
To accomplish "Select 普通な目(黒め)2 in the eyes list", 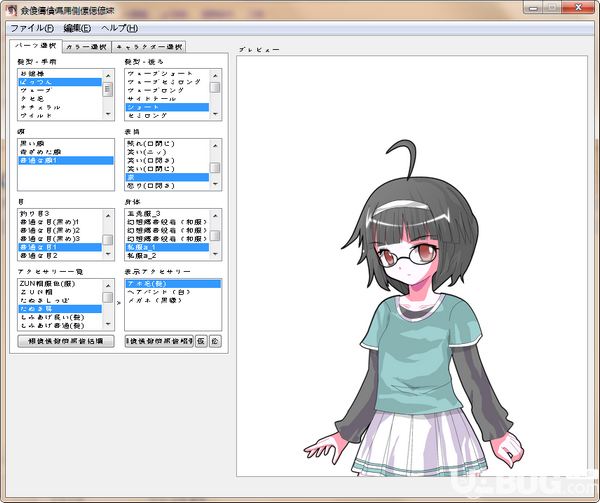I will [60, 230].
